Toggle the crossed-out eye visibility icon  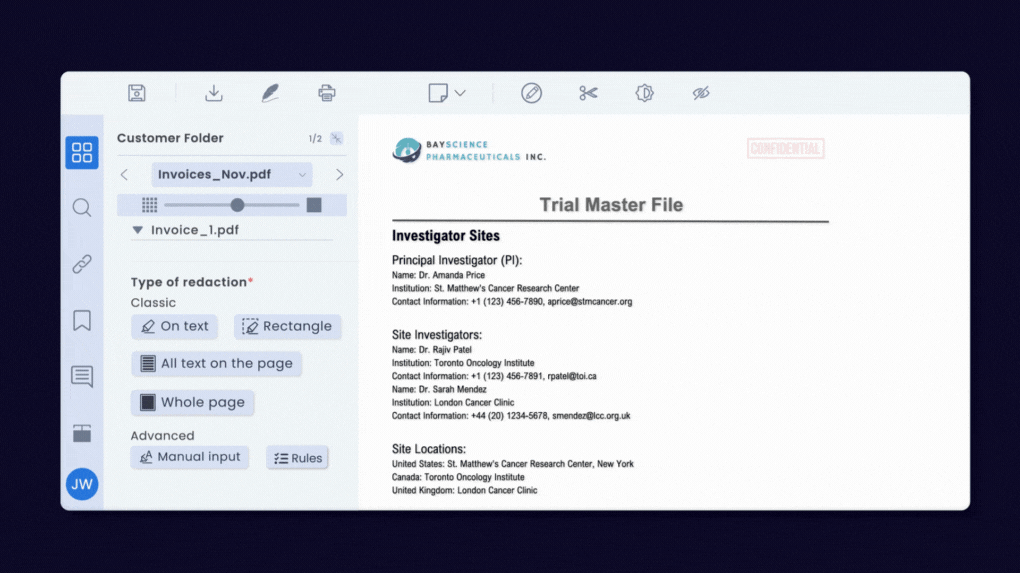tap(701, 93)
